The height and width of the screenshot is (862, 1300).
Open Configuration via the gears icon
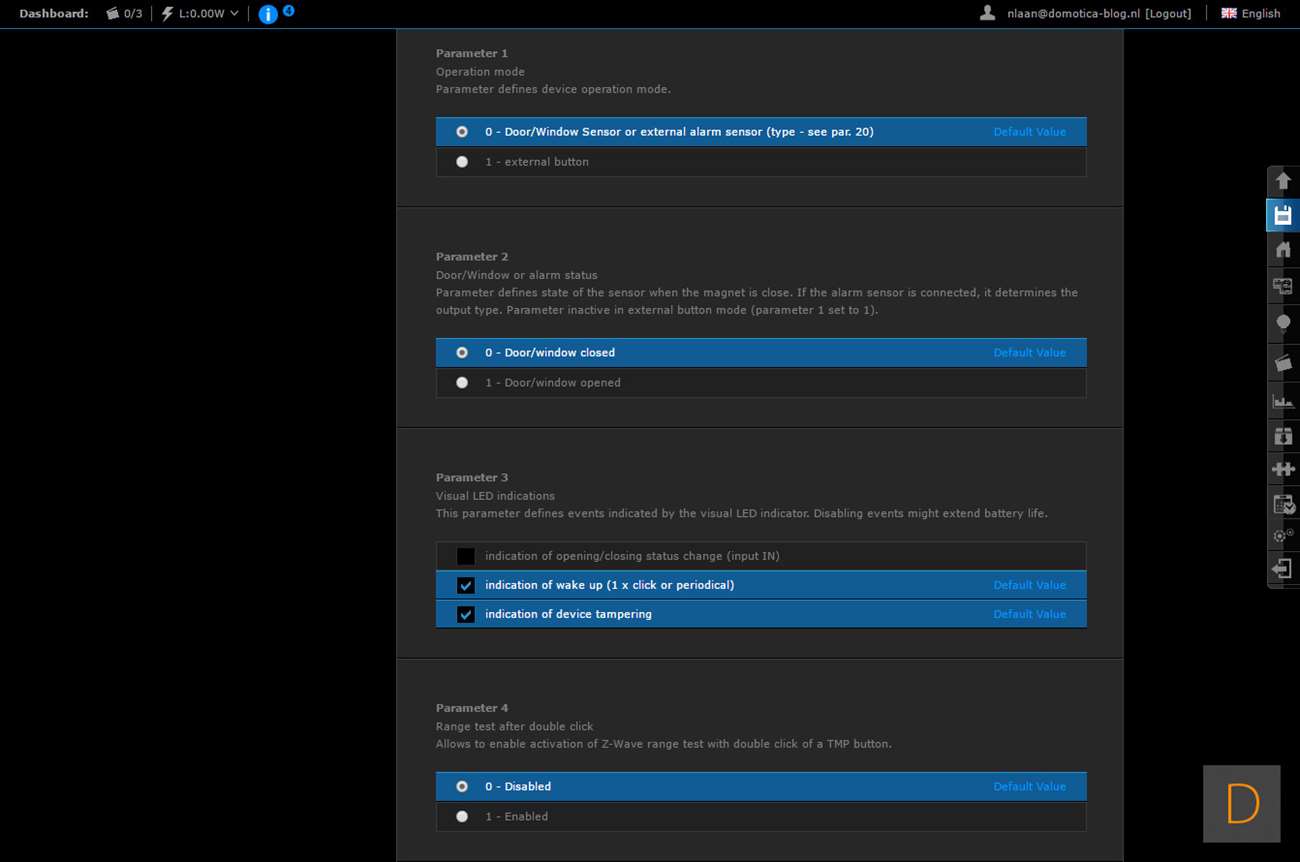[1283, 536]
